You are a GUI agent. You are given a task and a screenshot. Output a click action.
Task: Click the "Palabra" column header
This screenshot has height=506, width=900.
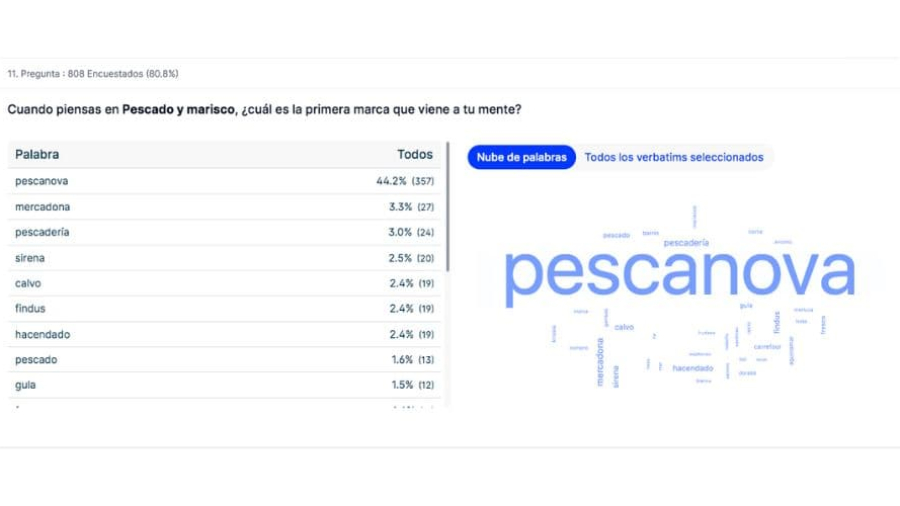(x=37, y=155)
